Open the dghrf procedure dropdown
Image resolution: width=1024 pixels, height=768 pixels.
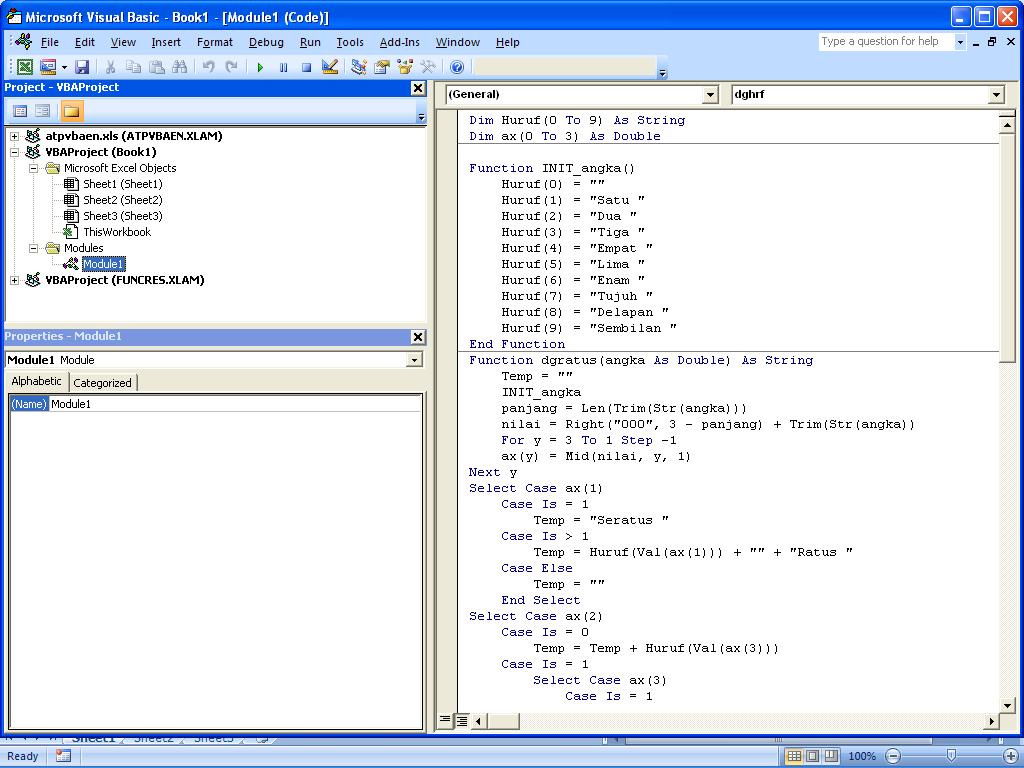tap(995, 95)
